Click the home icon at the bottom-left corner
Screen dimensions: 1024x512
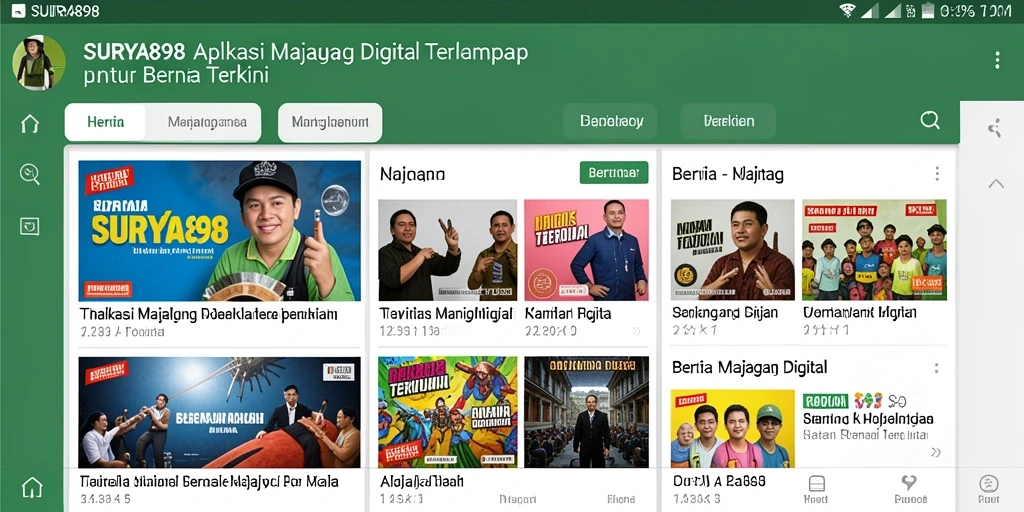click(32, 487)
